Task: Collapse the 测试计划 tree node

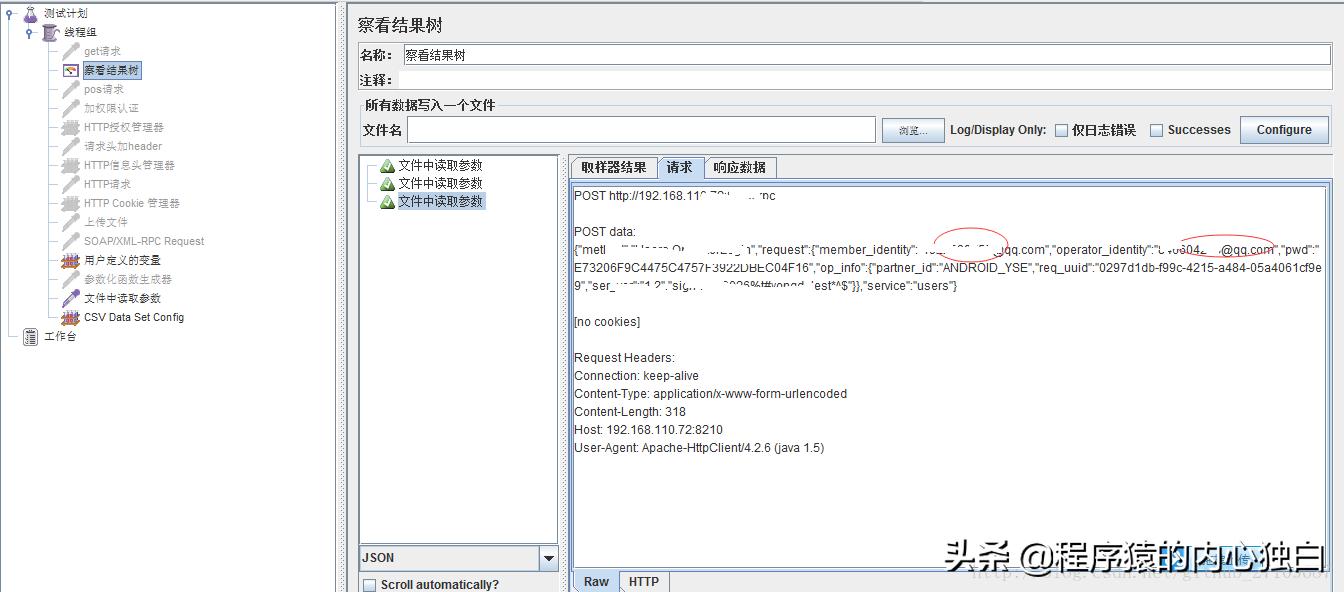Action: [x=8, y=13]
